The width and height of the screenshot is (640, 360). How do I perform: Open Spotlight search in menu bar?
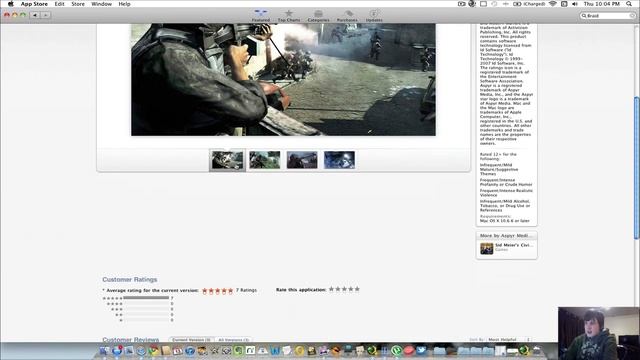[629, 4]
